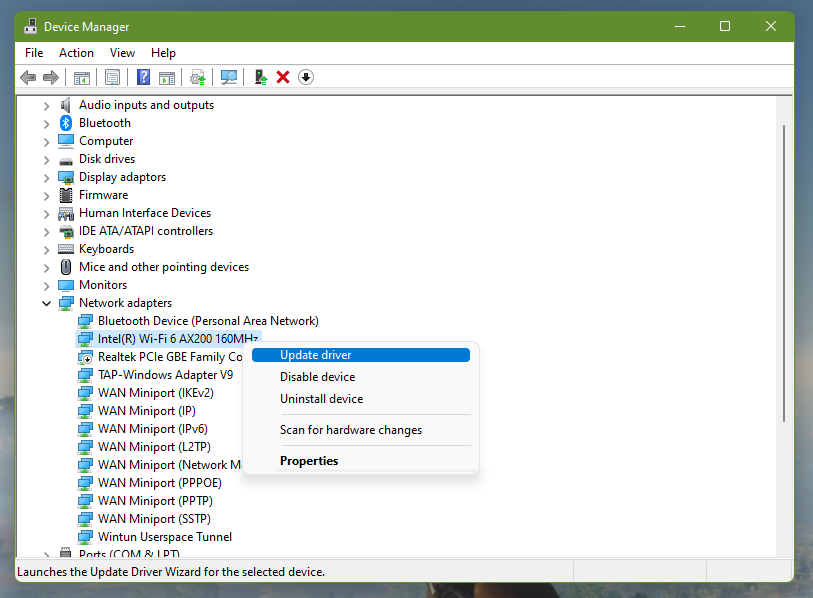Select the Human Interface Devices icon
This screenshot has height=598, width=813.
tap(66, 213)
